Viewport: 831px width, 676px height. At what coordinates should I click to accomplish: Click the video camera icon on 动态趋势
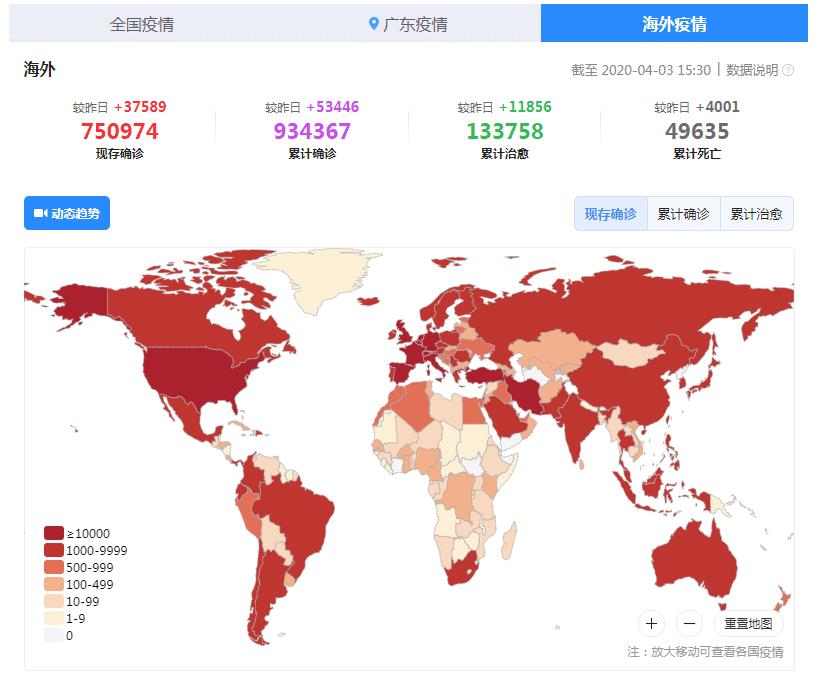(x=40, y=213)
